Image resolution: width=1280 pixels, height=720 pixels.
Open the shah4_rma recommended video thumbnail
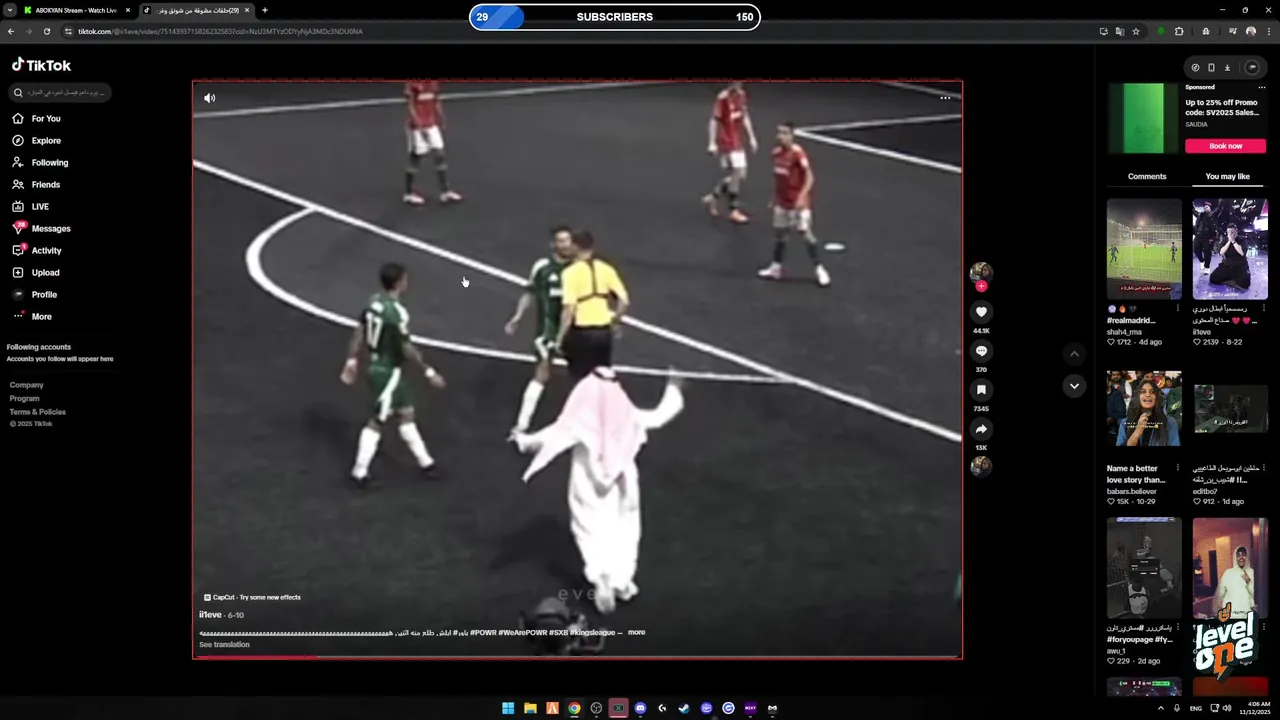[x=1144, y=249]
